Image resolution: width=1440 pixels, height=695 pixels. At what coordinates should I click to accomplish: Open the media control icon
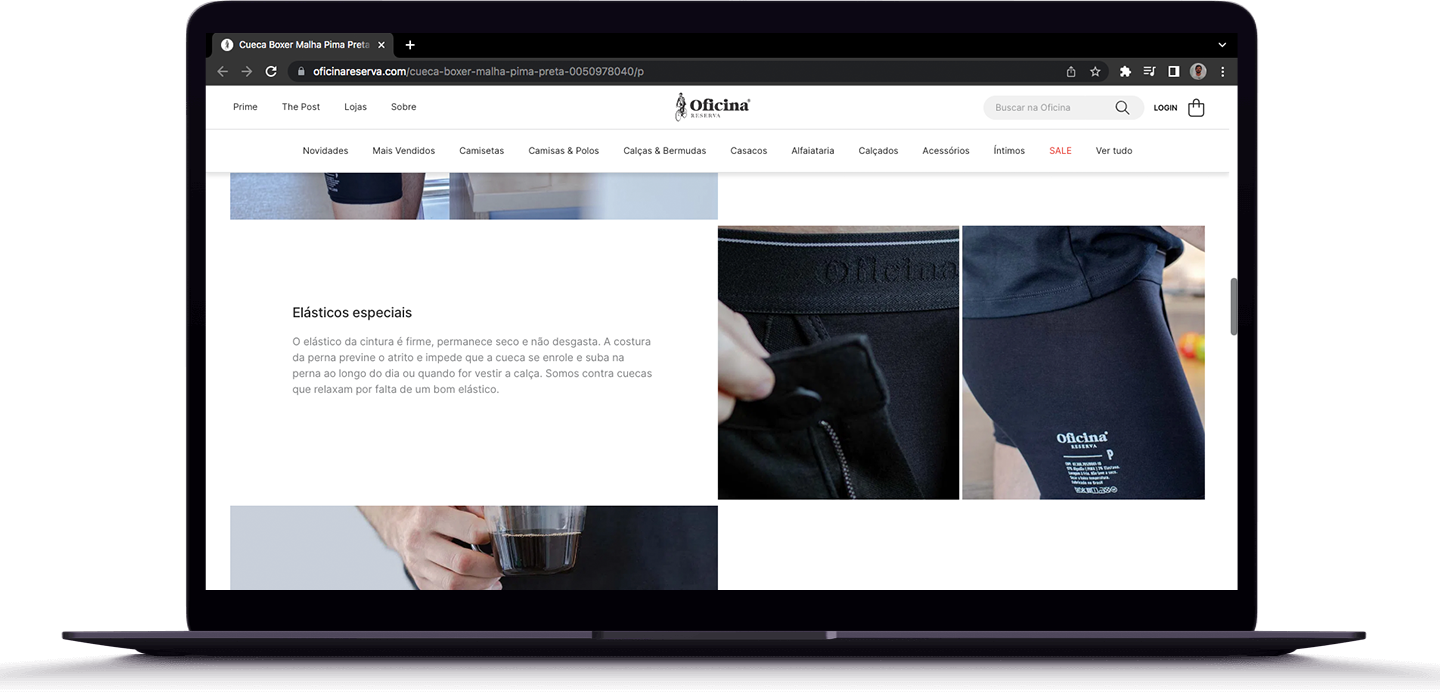pyautogui.click(x=1149, y=72)
